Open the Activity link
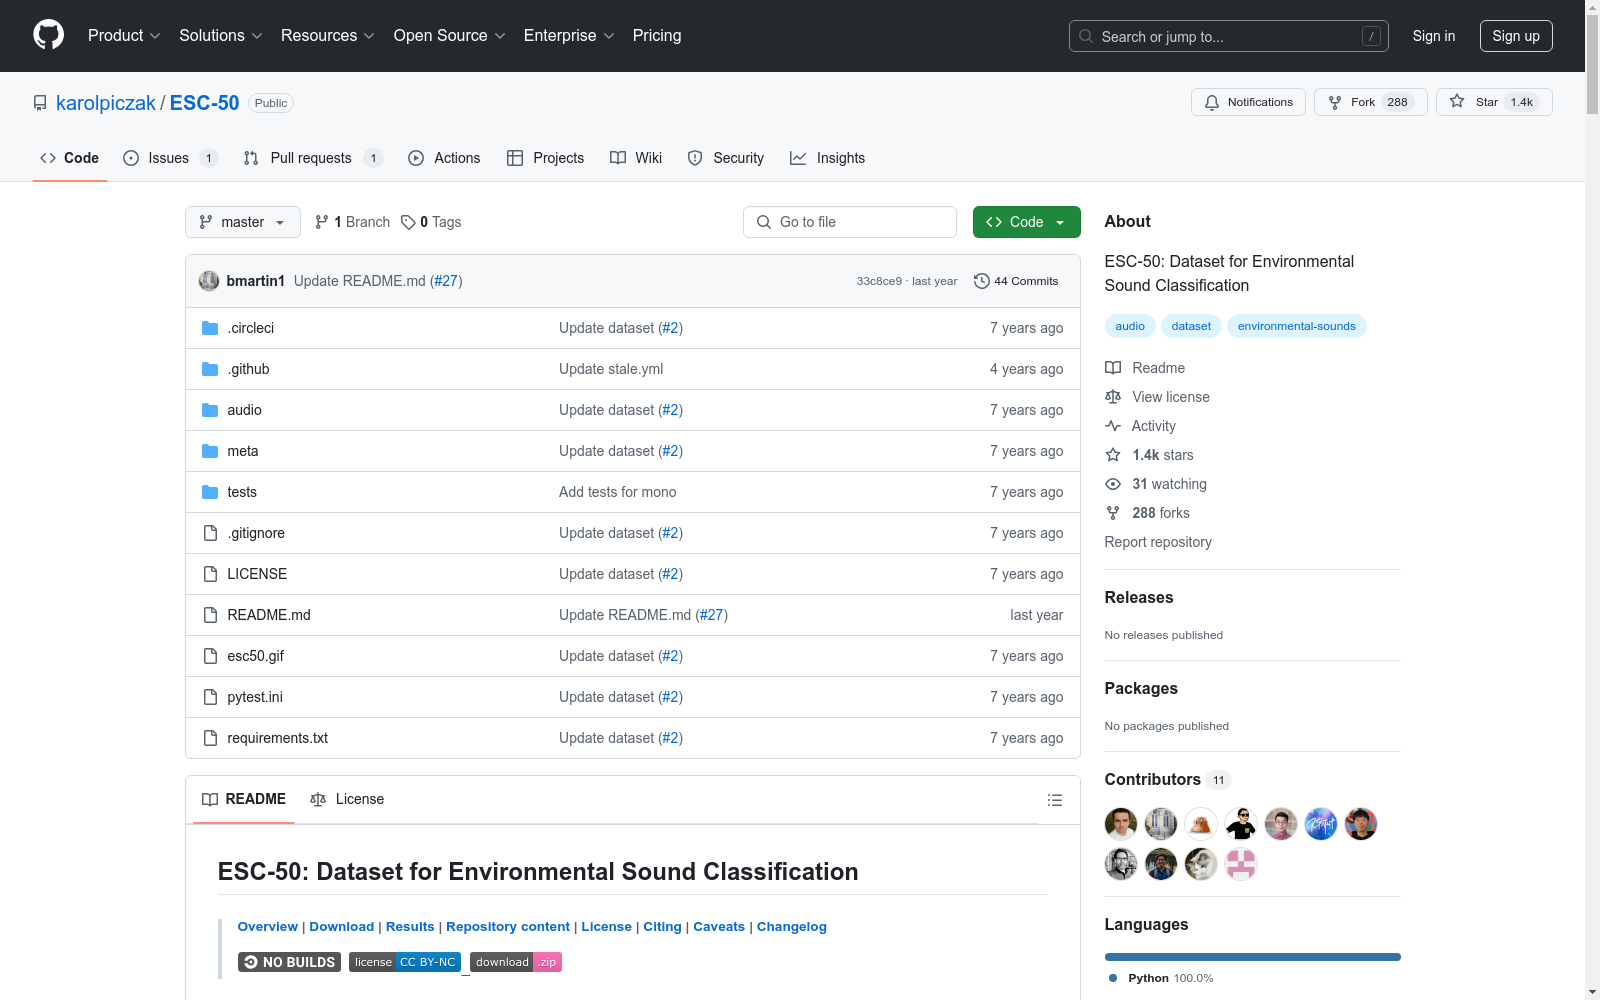The width and height of the screenshot is (1600, 1000). [x=1141, y=426]
